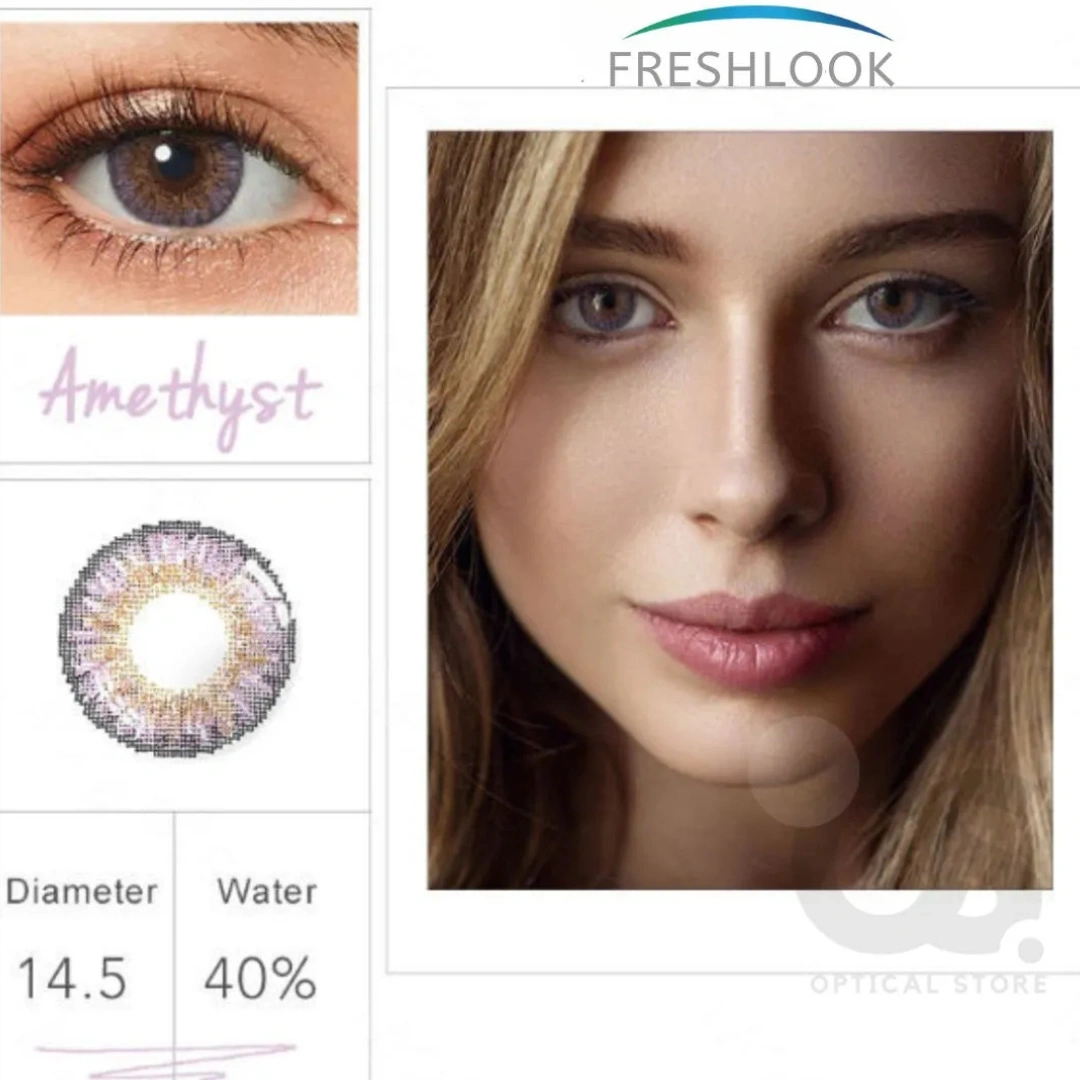Click the 14.5 diameter value

pos(73,978)
